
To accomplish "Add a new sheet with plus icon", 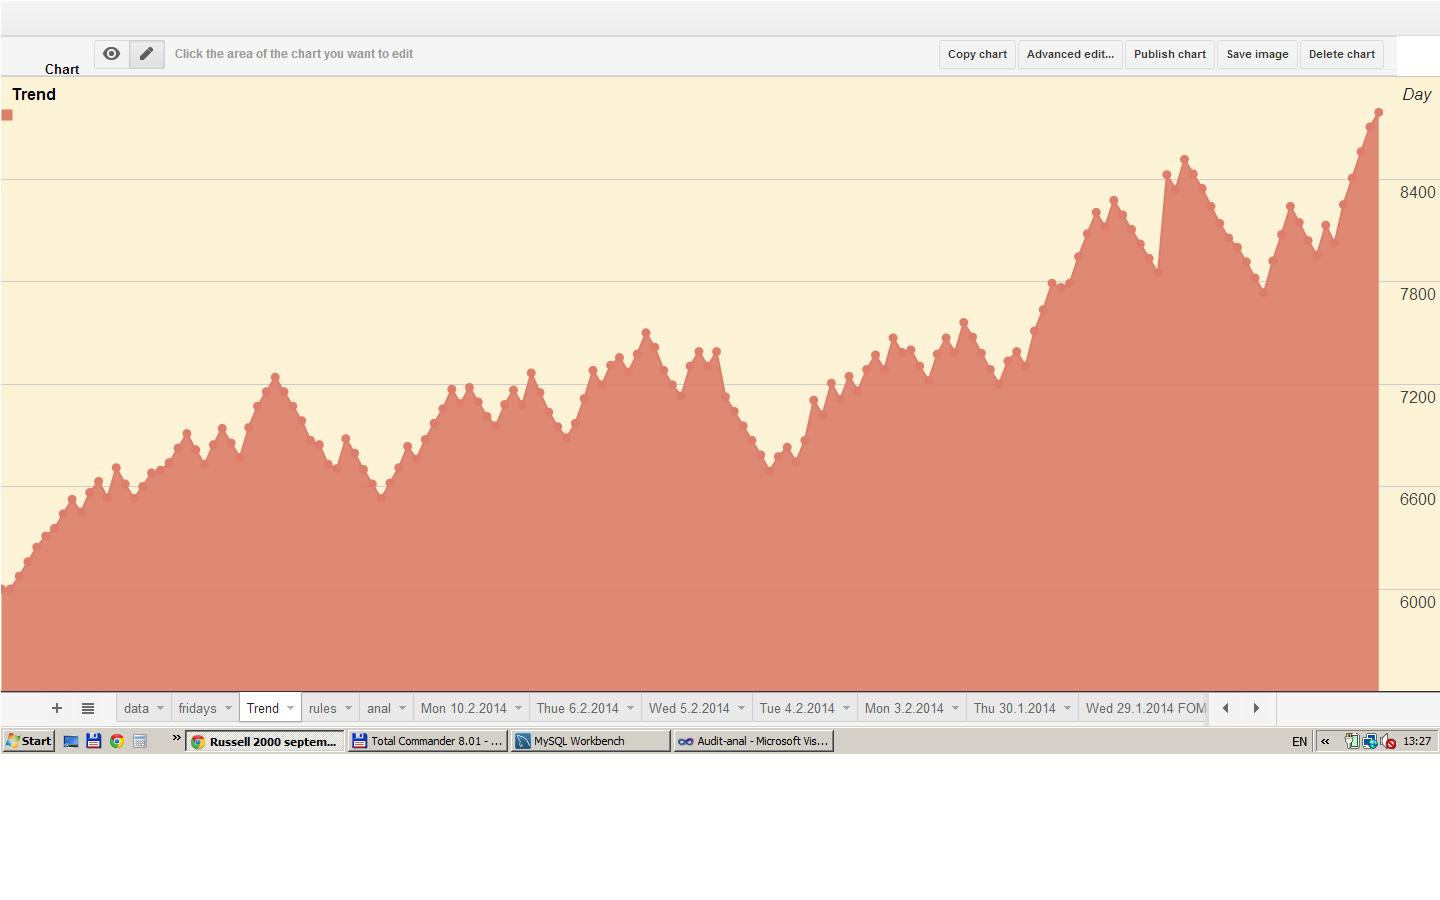I will (57, 708).
